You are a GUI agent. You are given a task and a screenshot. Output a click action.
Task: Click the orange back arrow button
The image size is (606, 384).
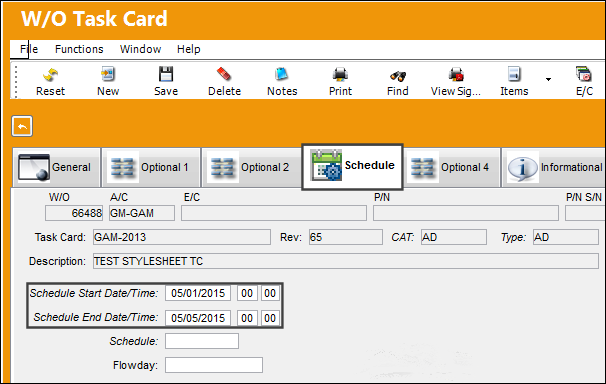click(x=22, y=126)
